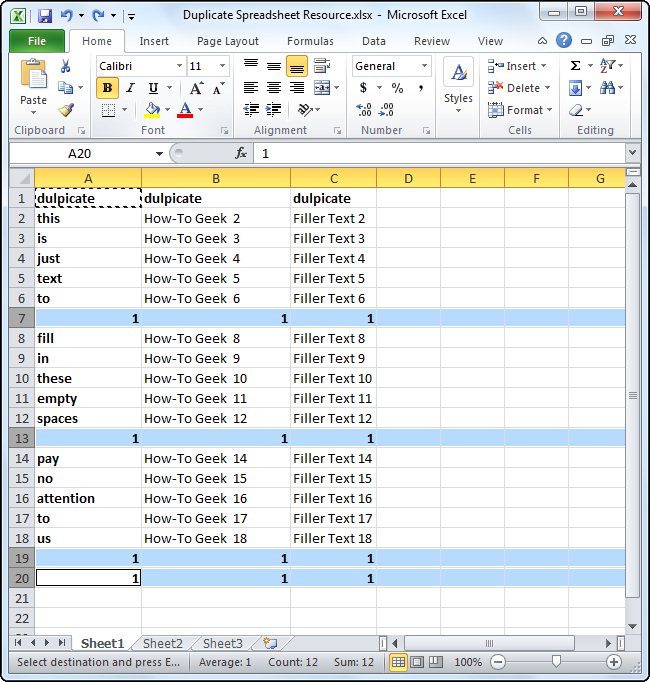Click the Clear eraser icon
Screen dimensions: 650x682
coord(576,110)
